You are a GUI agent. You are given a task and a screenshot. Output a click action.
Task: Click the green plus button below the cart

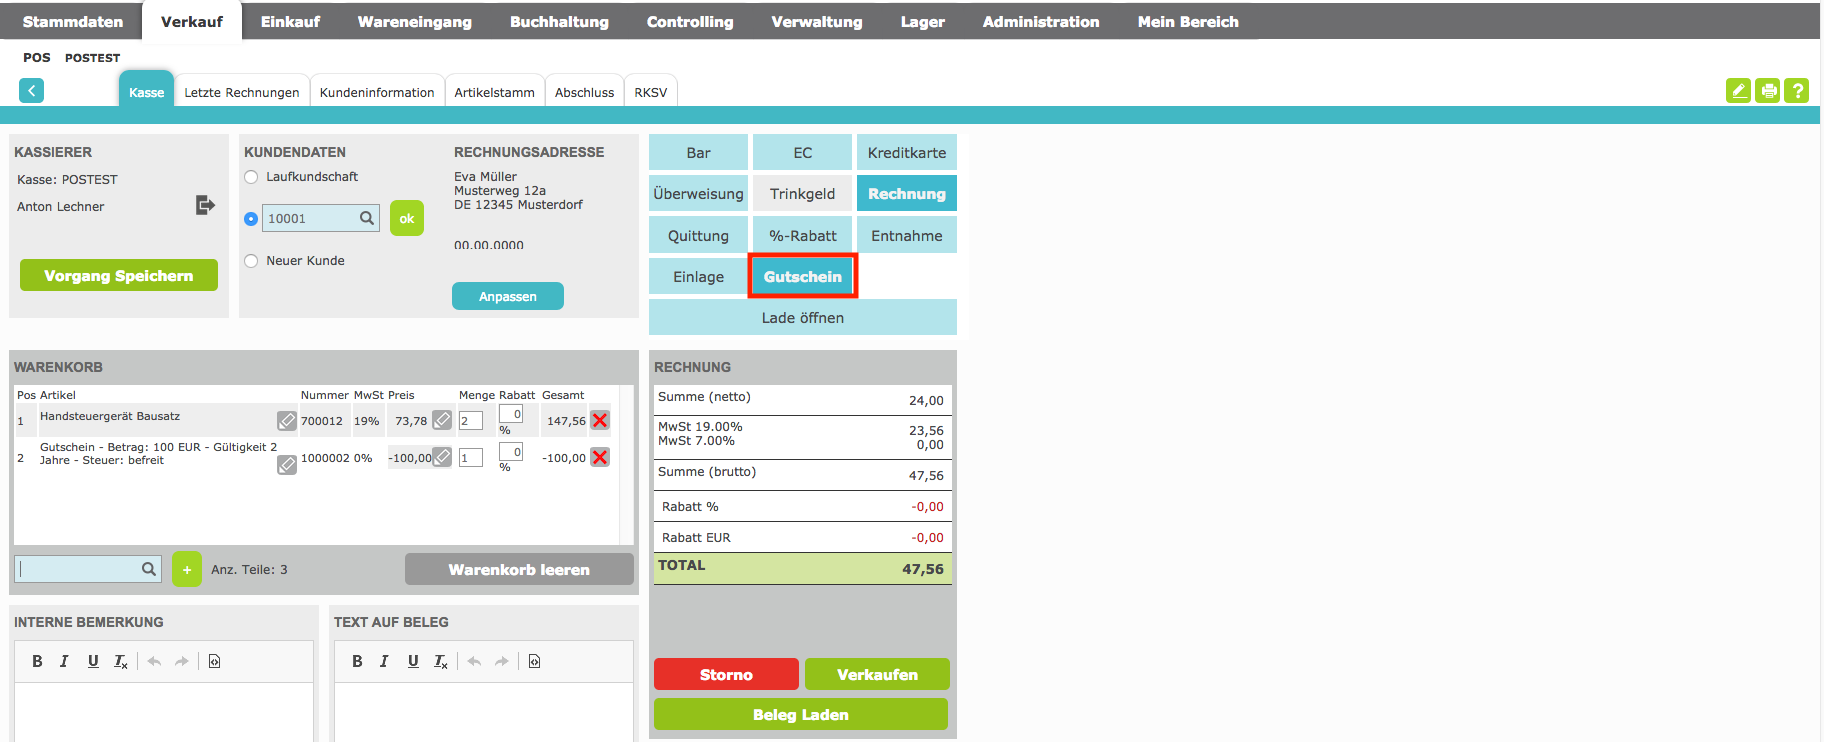(x=187, y=569)
